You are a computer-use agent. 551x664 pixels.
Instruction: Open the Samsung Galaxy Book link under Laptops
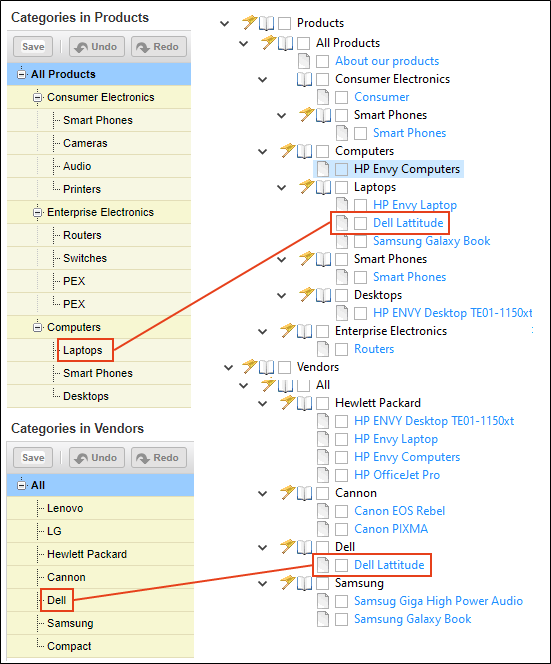[x=431, y=241]
